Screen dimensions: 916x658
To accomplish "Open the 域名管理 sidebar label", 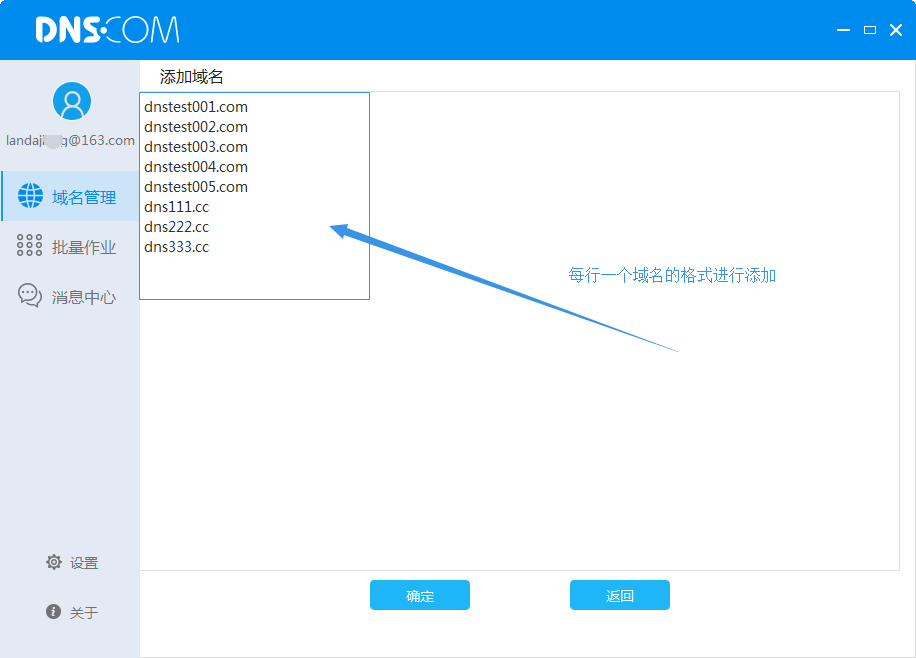I will pos(84,197).
